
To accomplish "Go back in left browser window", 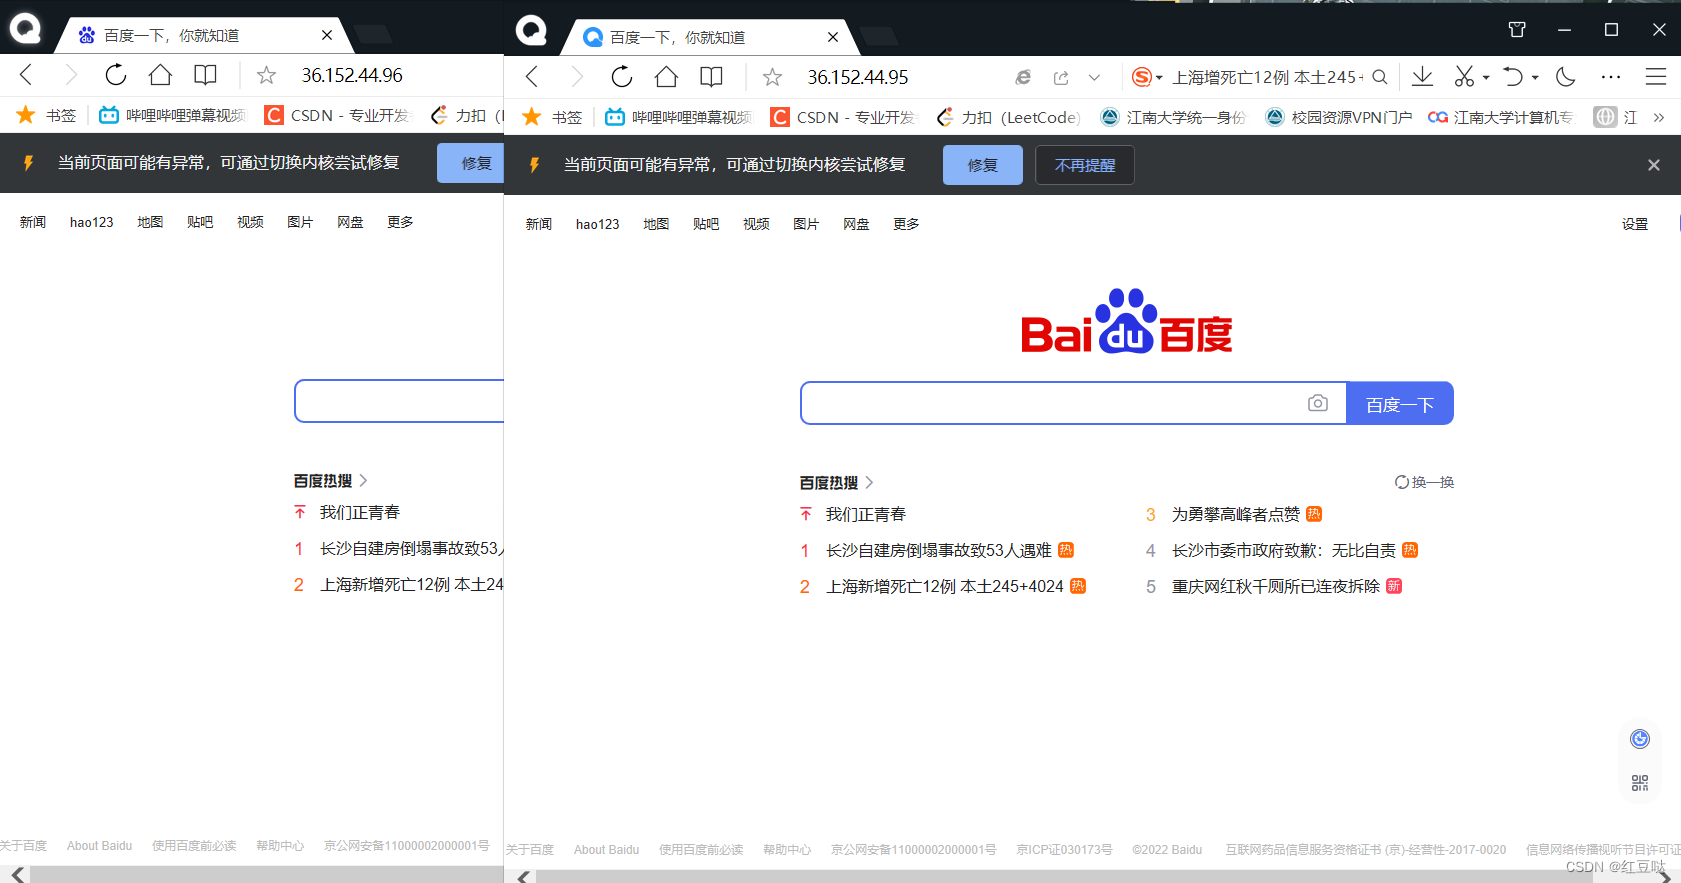I will (x=26, y=75).
